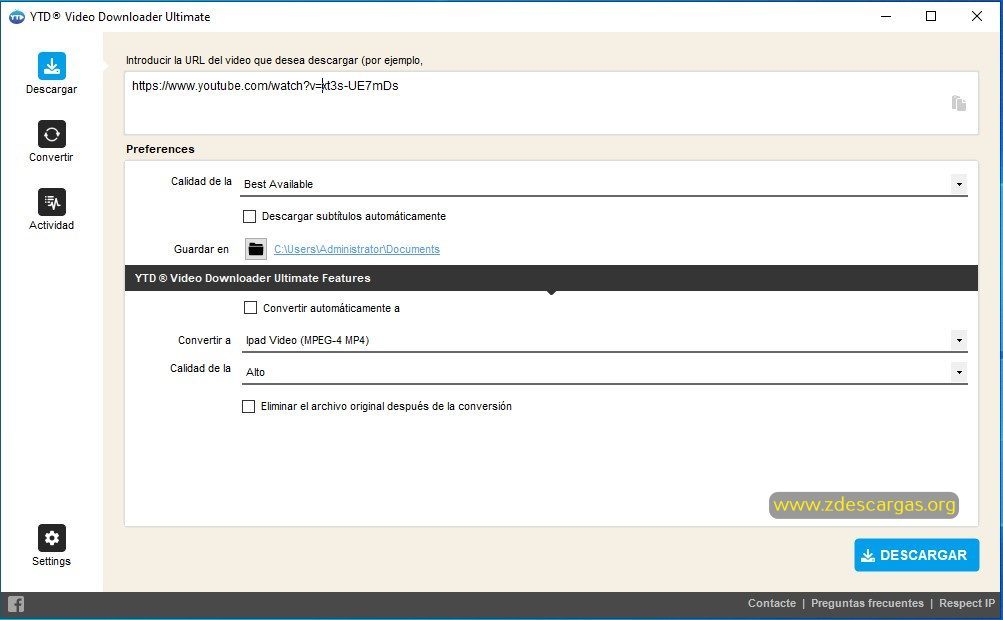Click YTD Video Downloader Ultimate Features header

tap(551, 278)
